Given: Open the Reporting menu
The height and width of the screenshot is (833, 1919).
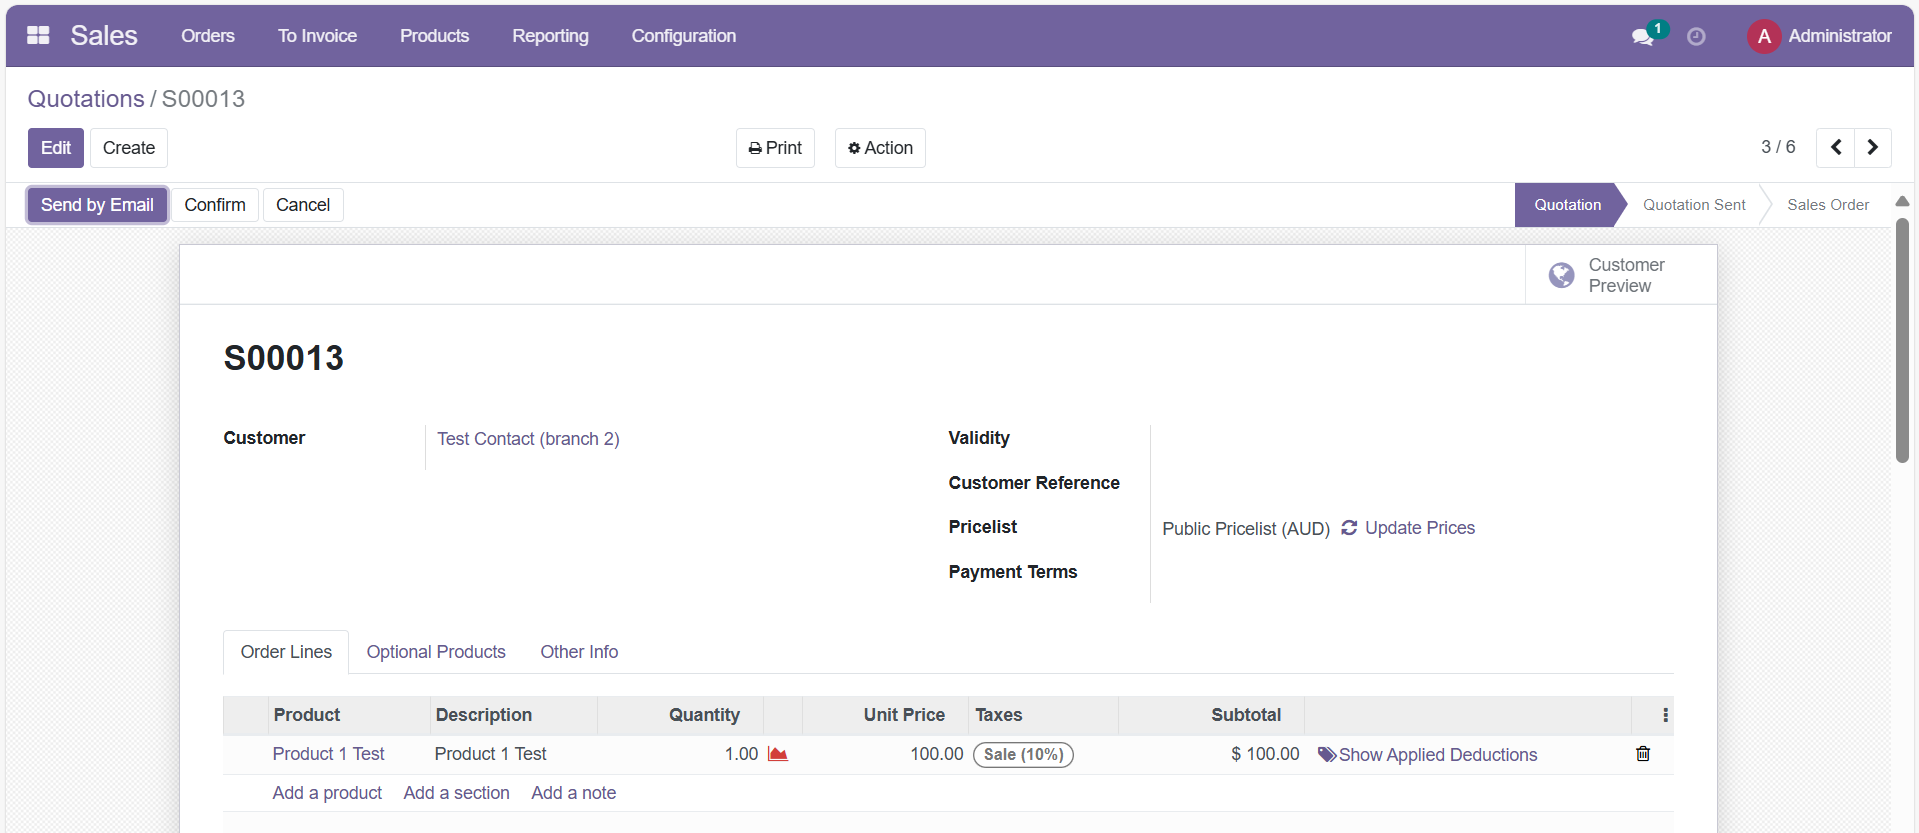Looking at the screenshot, I should pyautogui.click(x=550, y=36).
